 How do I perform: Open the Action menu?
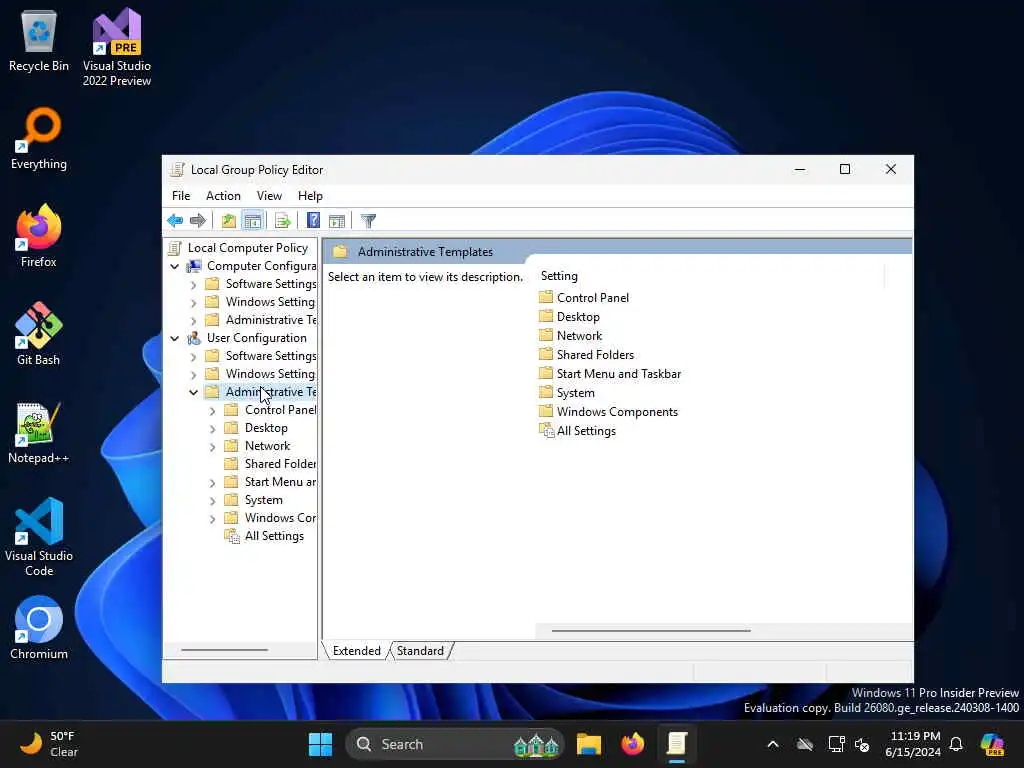point(223,196)
